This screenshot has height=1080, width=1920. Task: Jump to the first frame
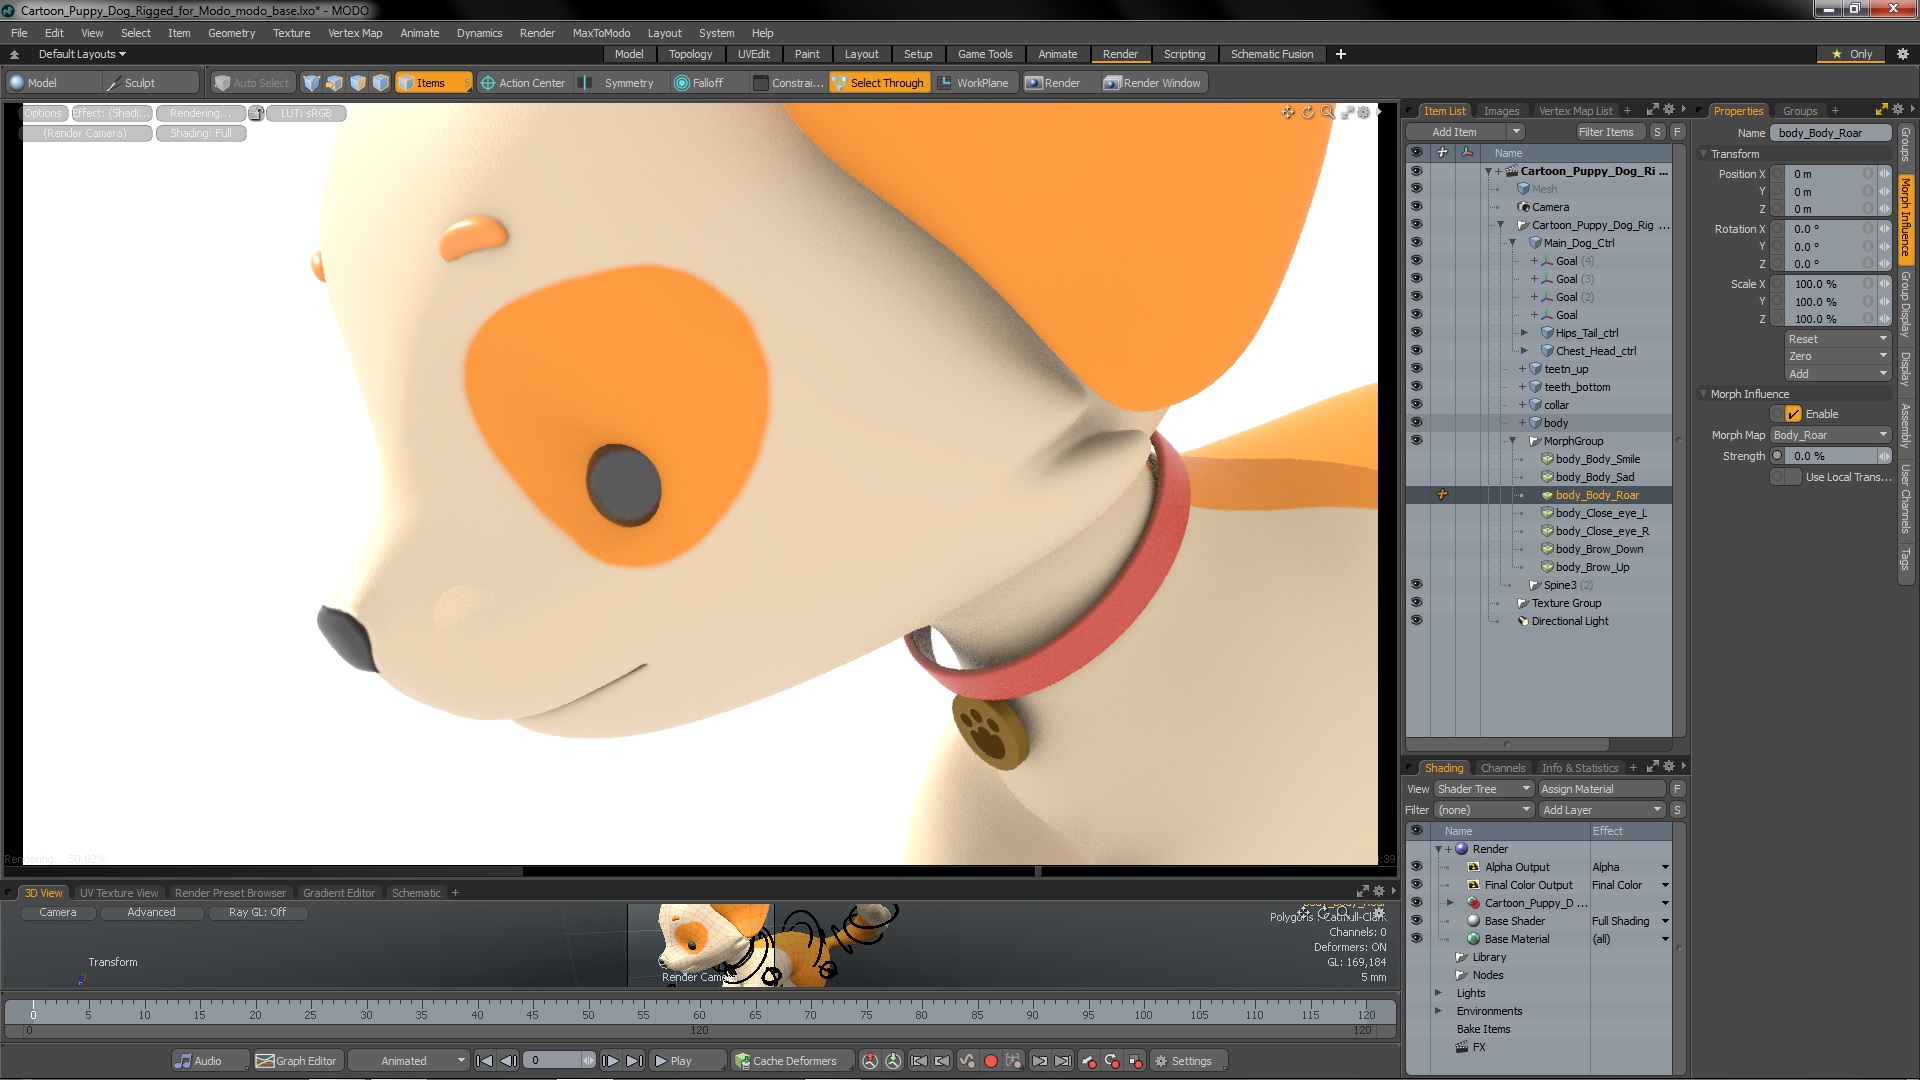tap(484, 1061)
